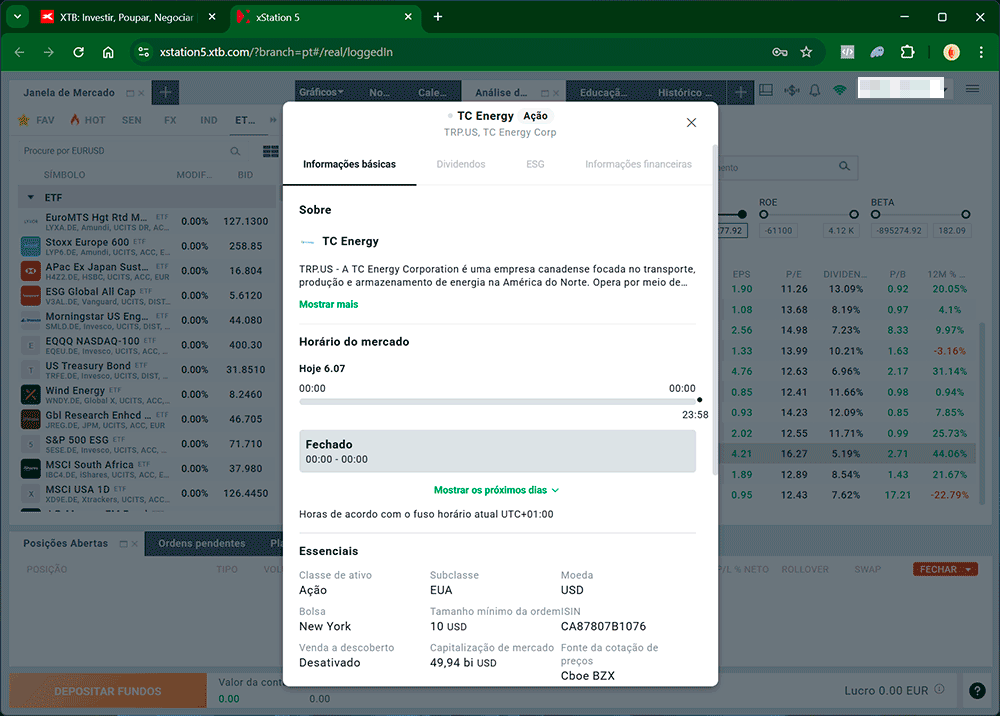Click the DEPOSITAR FUNDOS button
Image resolution: width=1000 pixels, height=716 pixels.
click(108, 691)
